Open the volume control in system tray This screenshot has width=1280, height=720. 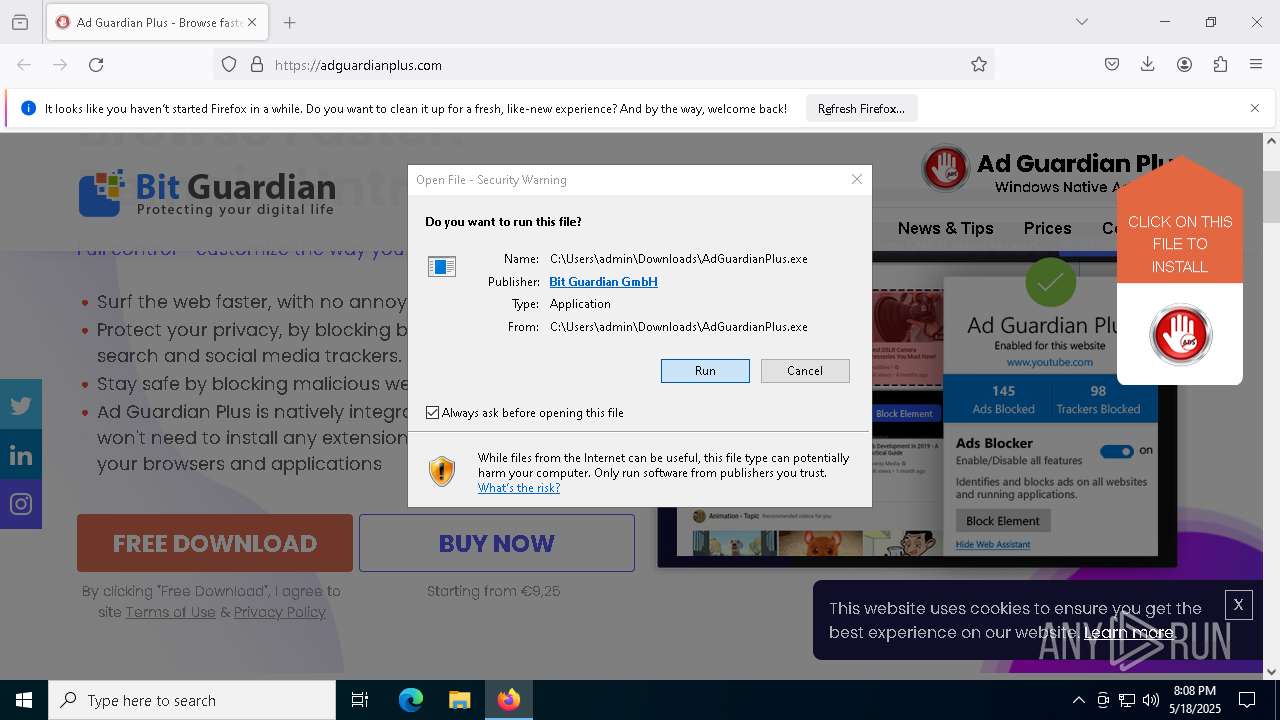(1151, 700)
